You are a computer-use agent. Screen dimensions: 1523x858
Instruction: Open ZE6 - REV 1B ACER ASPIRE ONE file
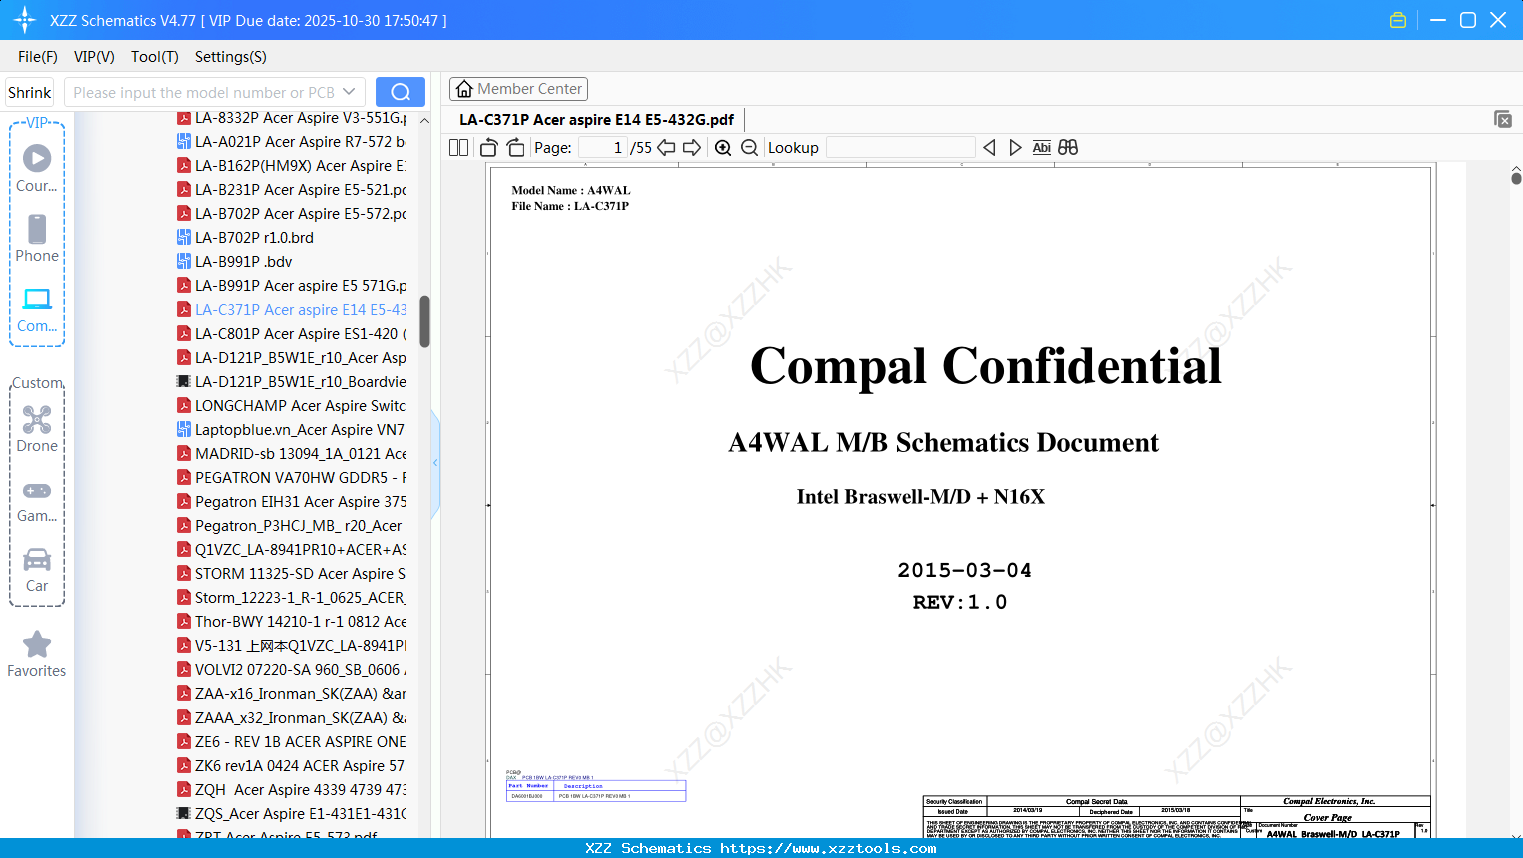pos(291,742)
